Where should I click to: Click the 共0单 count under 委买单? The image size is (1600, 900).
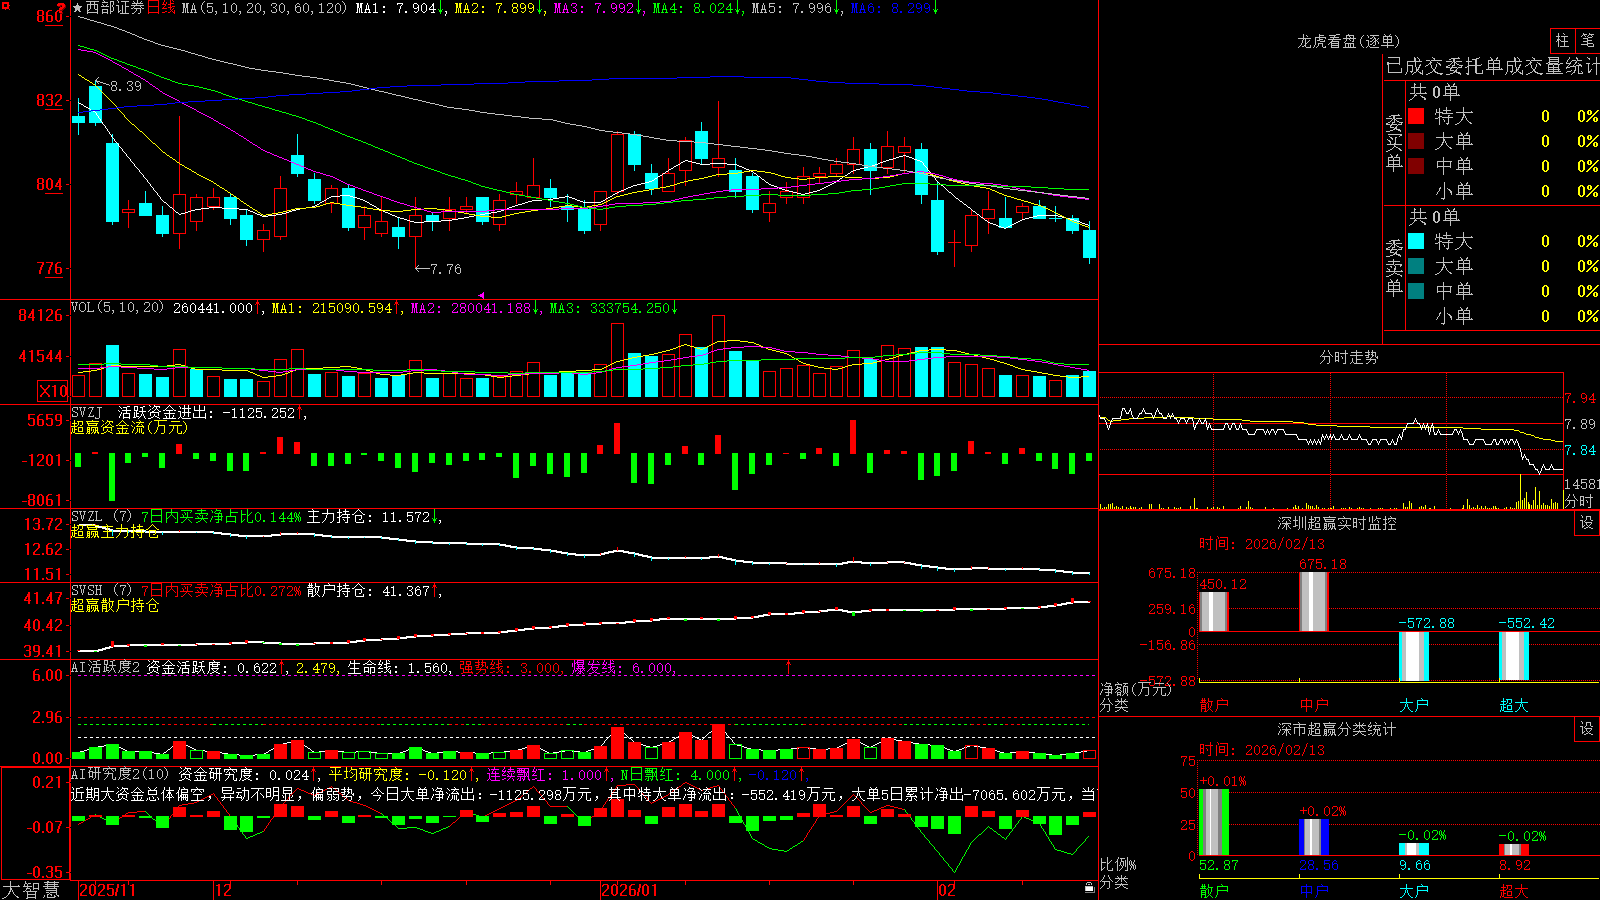[x=1434, y=92]
